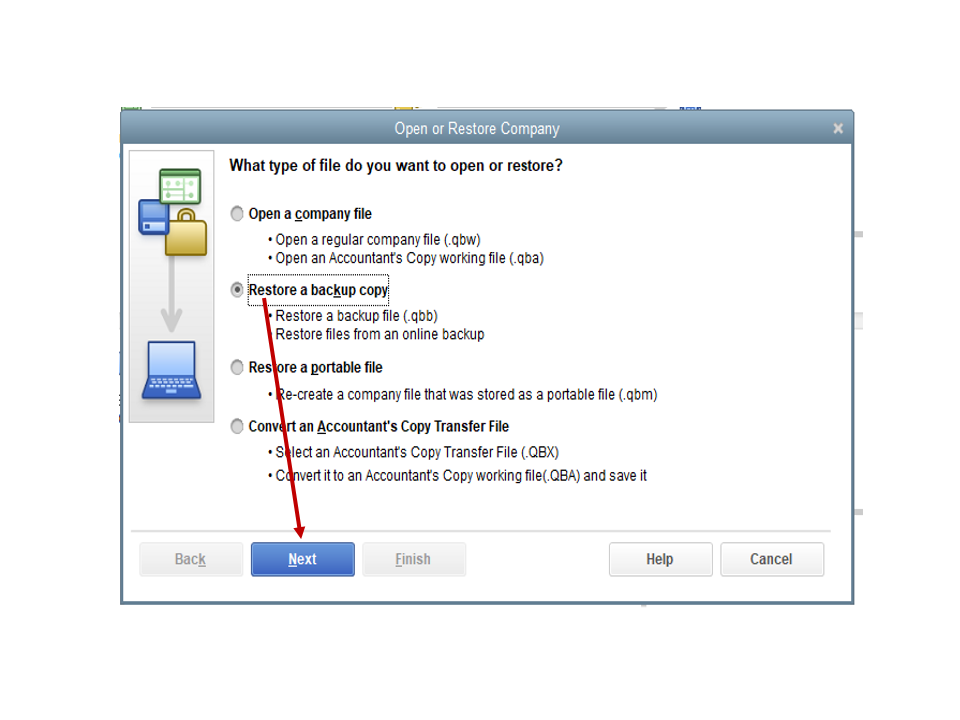Viewport: 960px width, 720px height.
Task: Pick Convert an Accountant's Copy Transfer File
Action: coord(237,426)
